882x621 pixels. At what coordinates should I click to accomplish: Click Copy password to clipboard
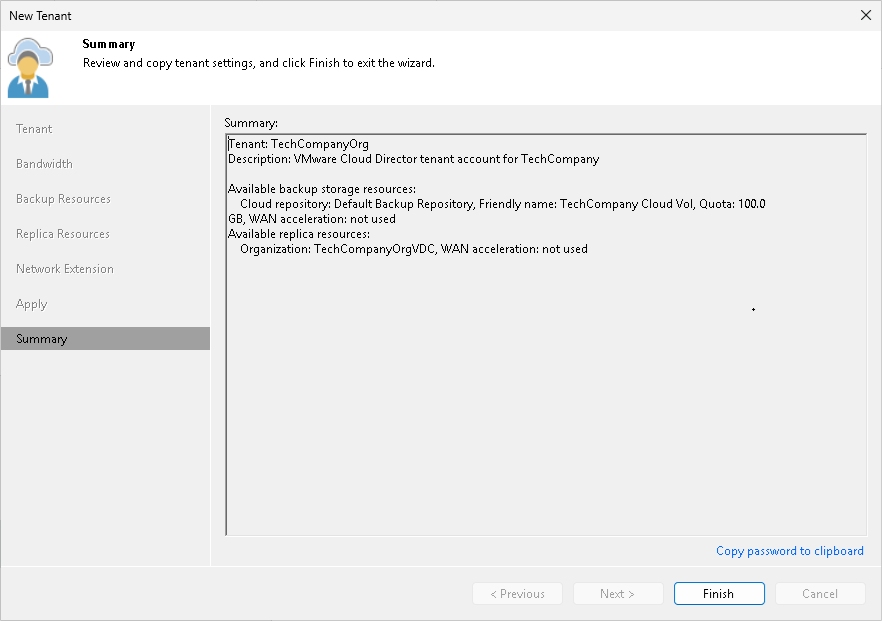tap(789, 551)
